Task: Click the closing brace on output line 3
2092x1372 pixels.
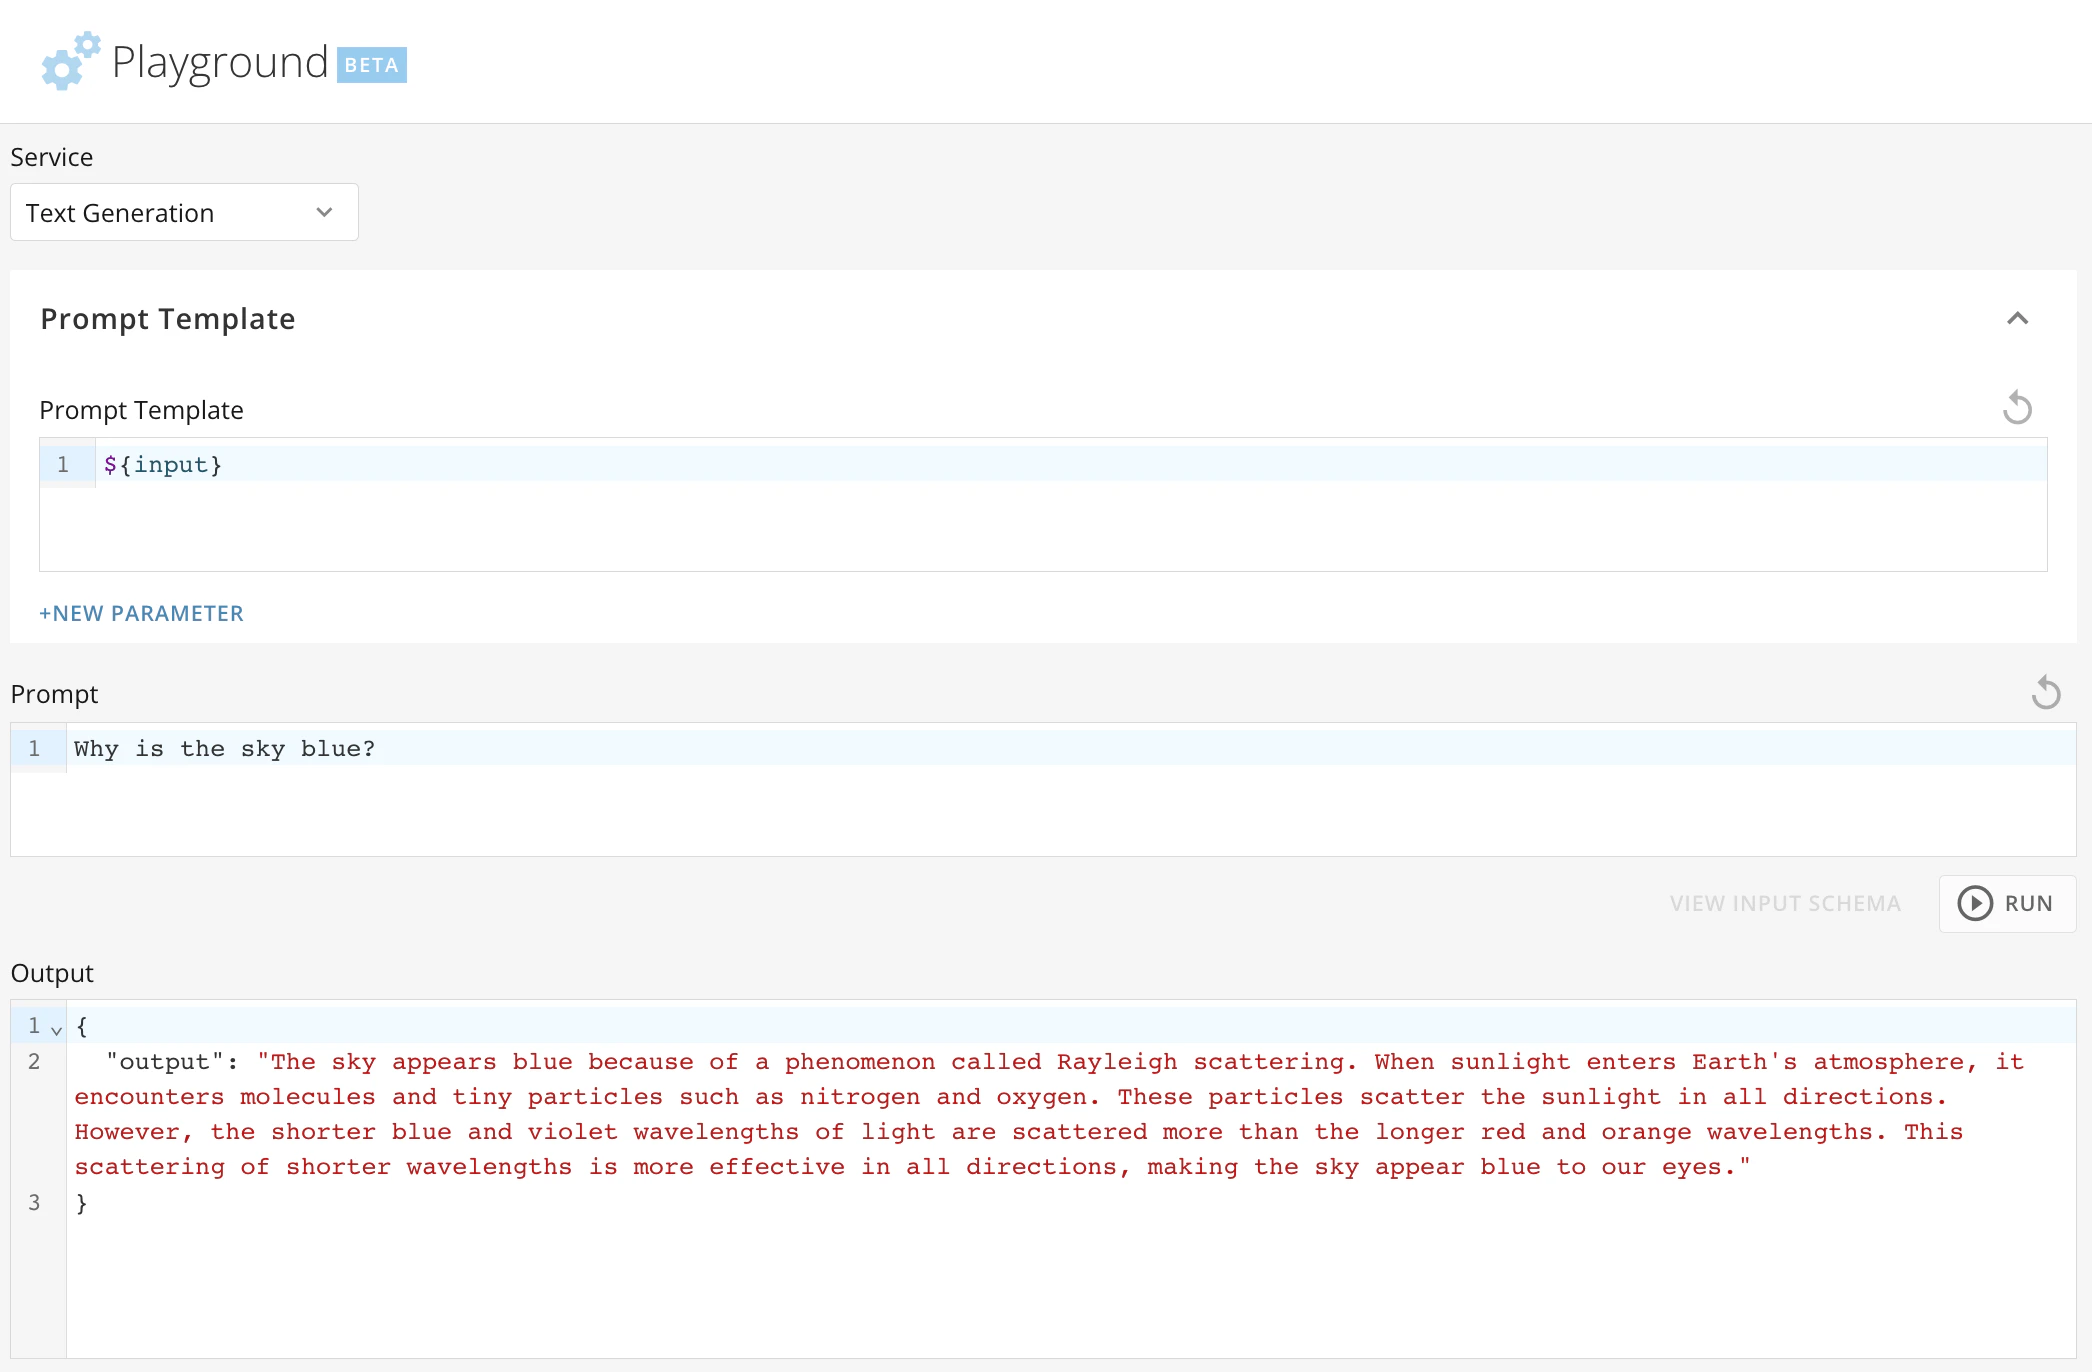Action: tap(82, 1203)
